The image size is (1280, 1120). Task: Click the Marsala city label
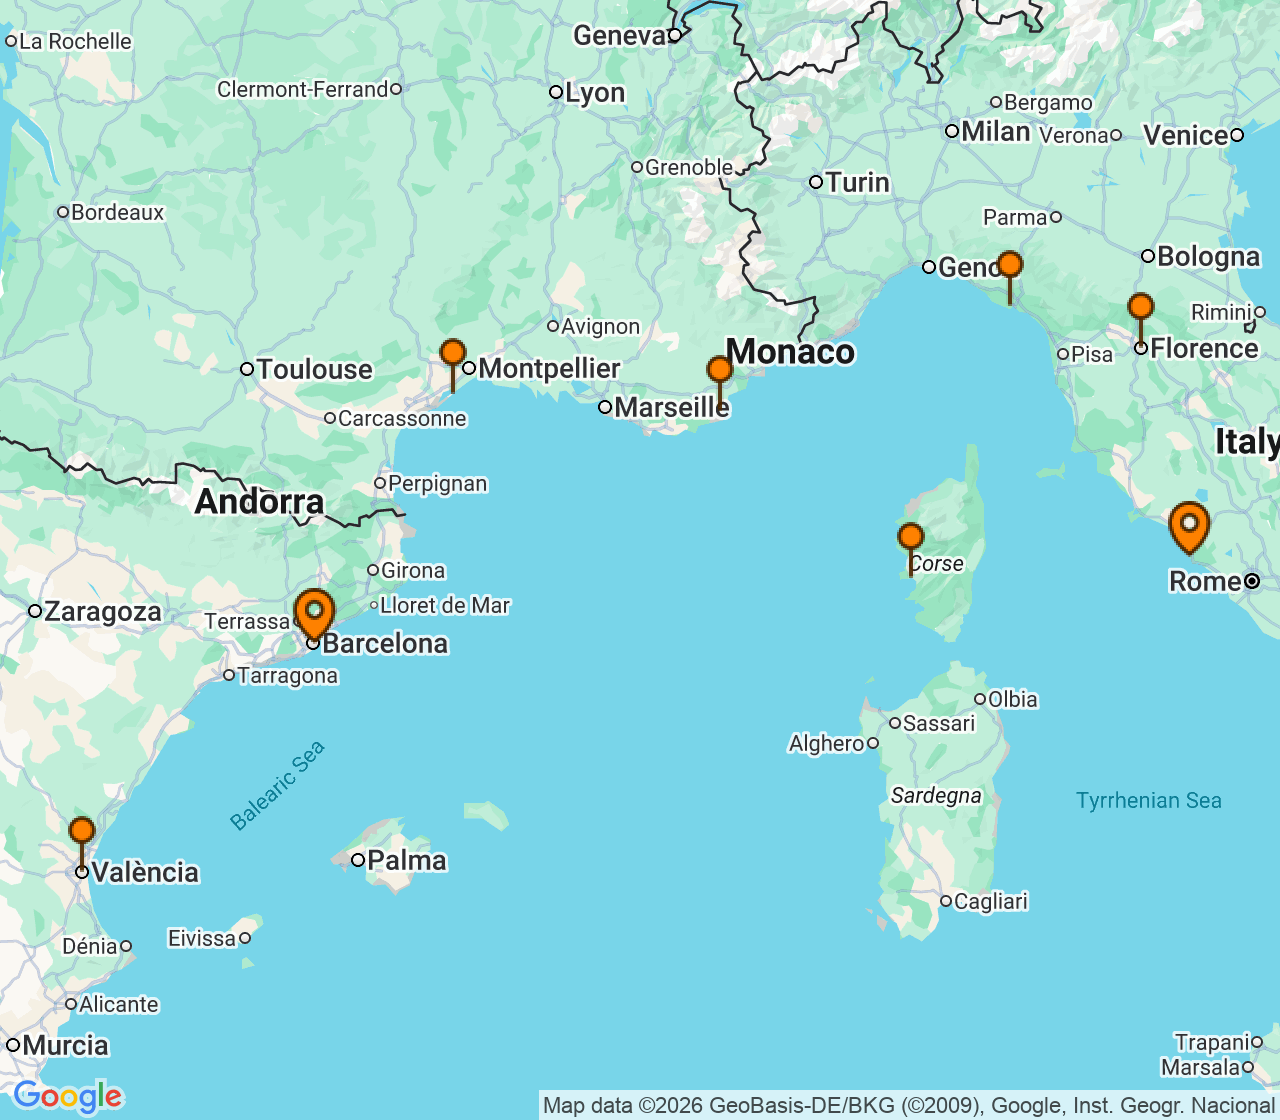click(x=1201, y=1067)
